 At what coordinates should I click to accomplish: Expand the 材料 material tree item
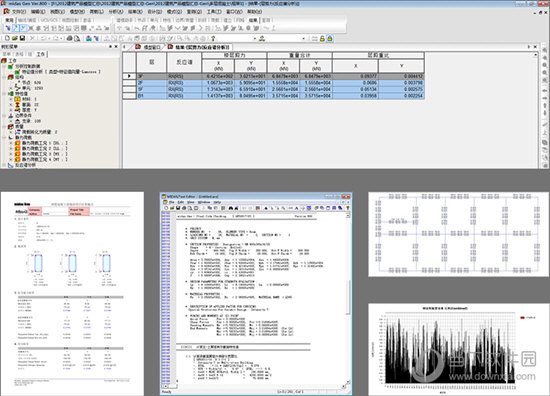click(11, 99)
